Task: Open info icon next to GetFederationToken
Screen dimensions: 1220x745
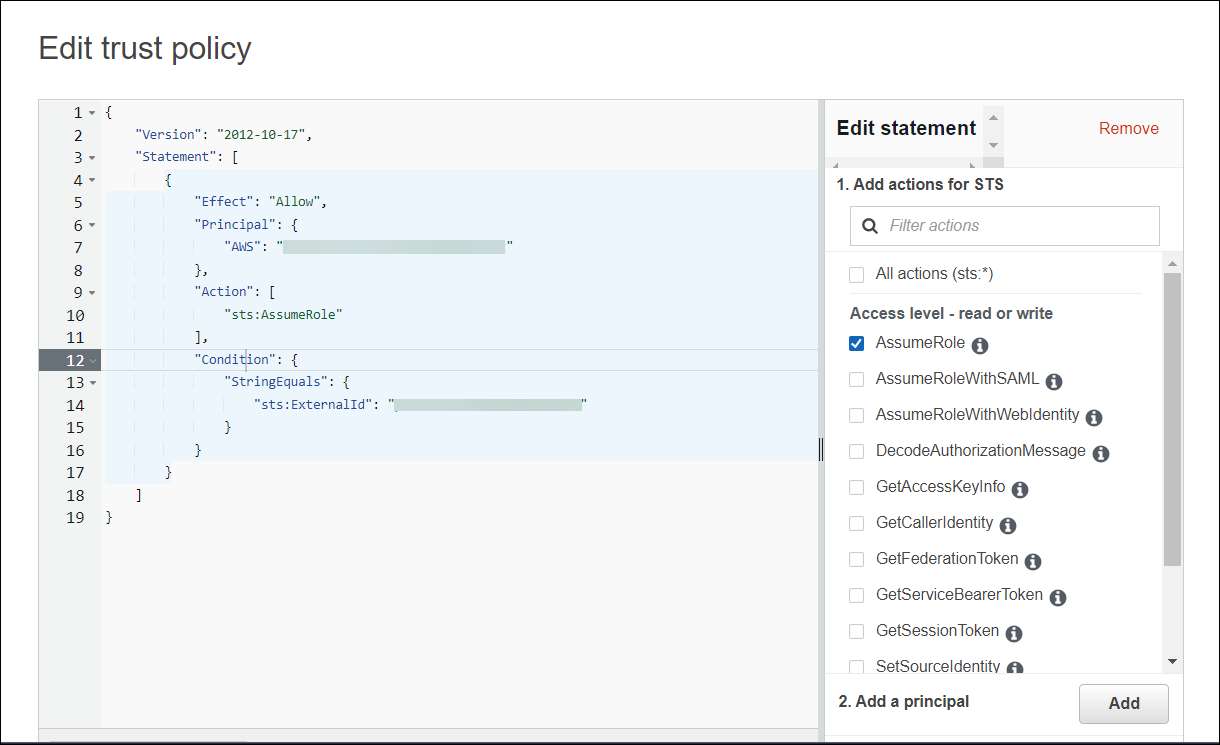Action: [x=1033, y=561]
